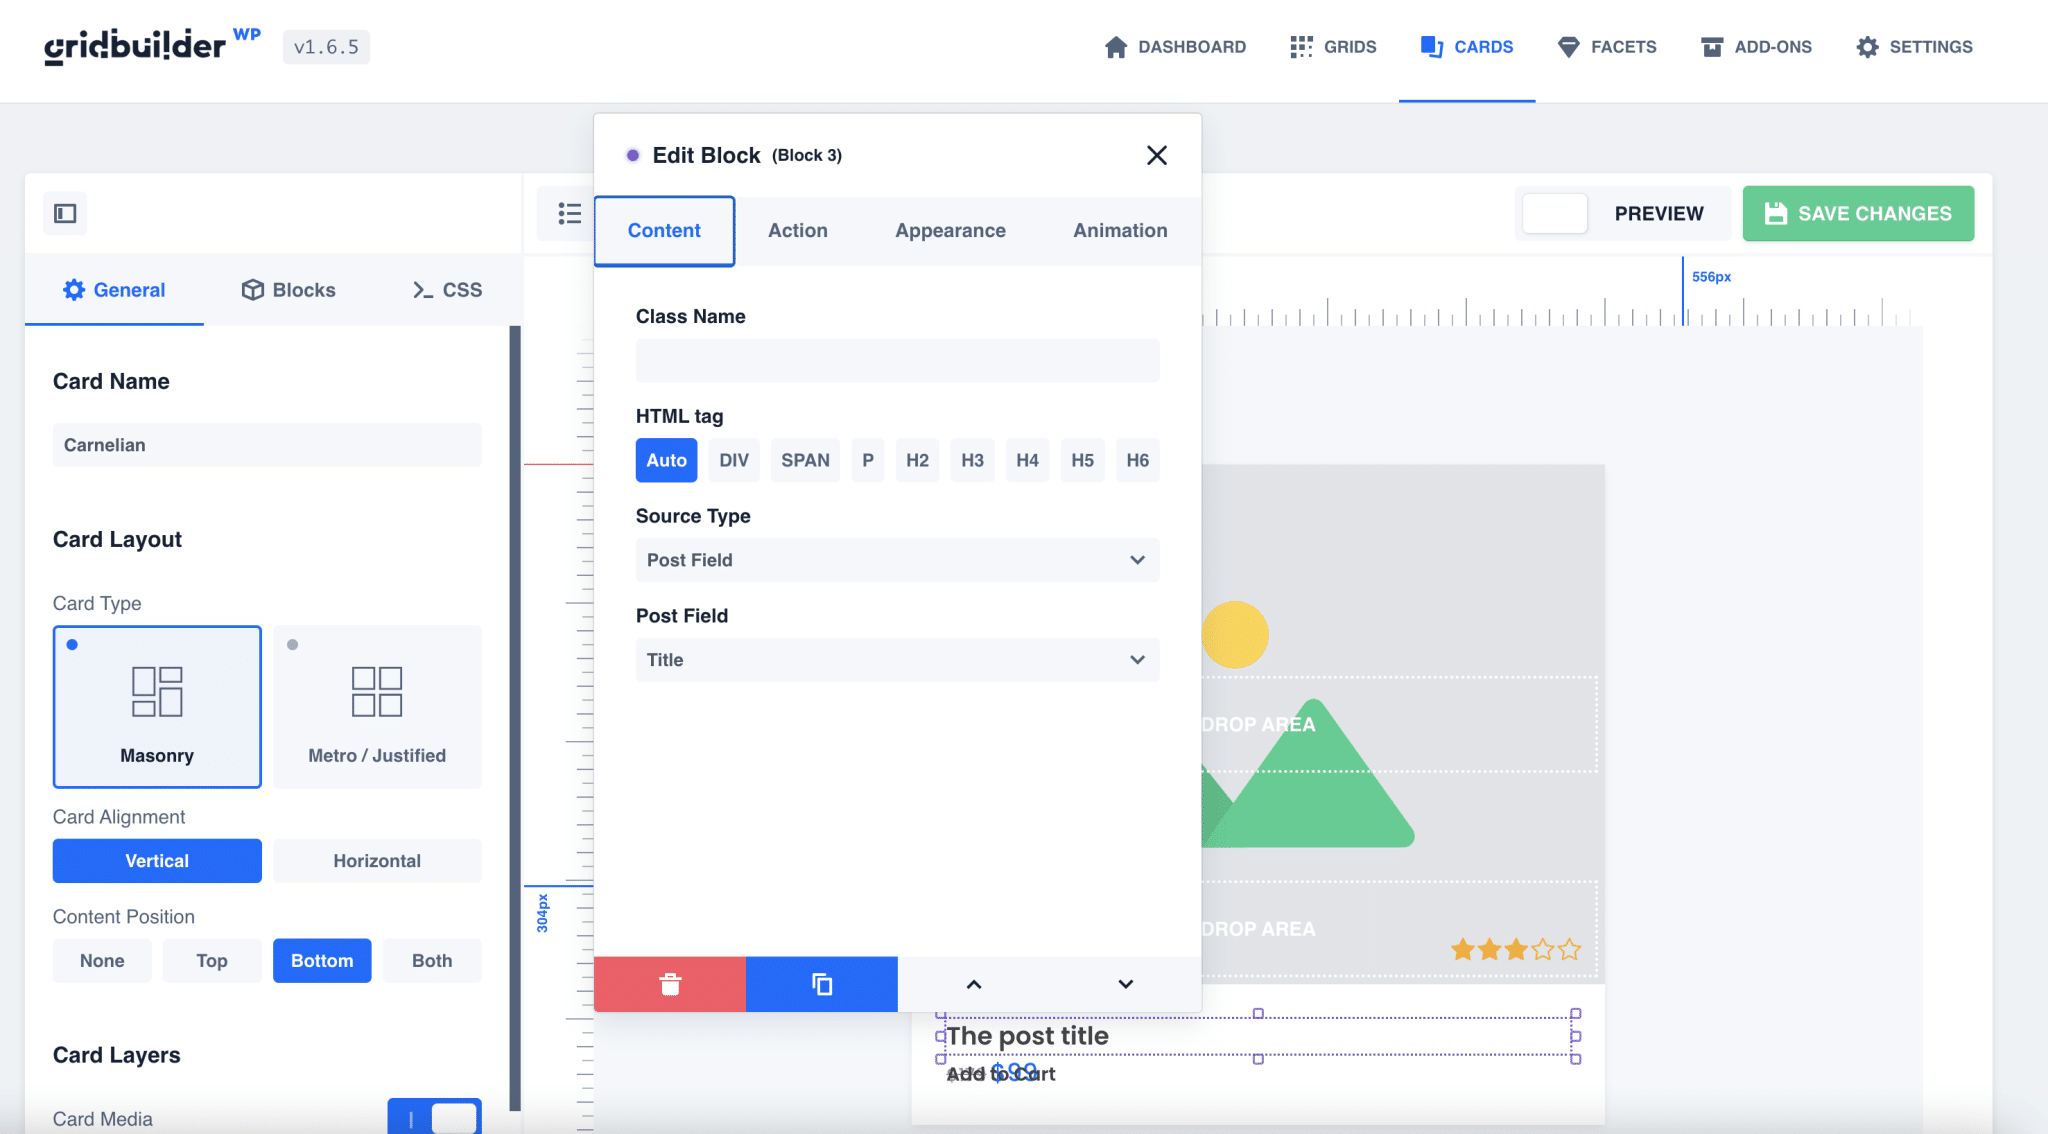Open the Dashboard page
This screenshot has height=1134, width=2048.
1175,47
